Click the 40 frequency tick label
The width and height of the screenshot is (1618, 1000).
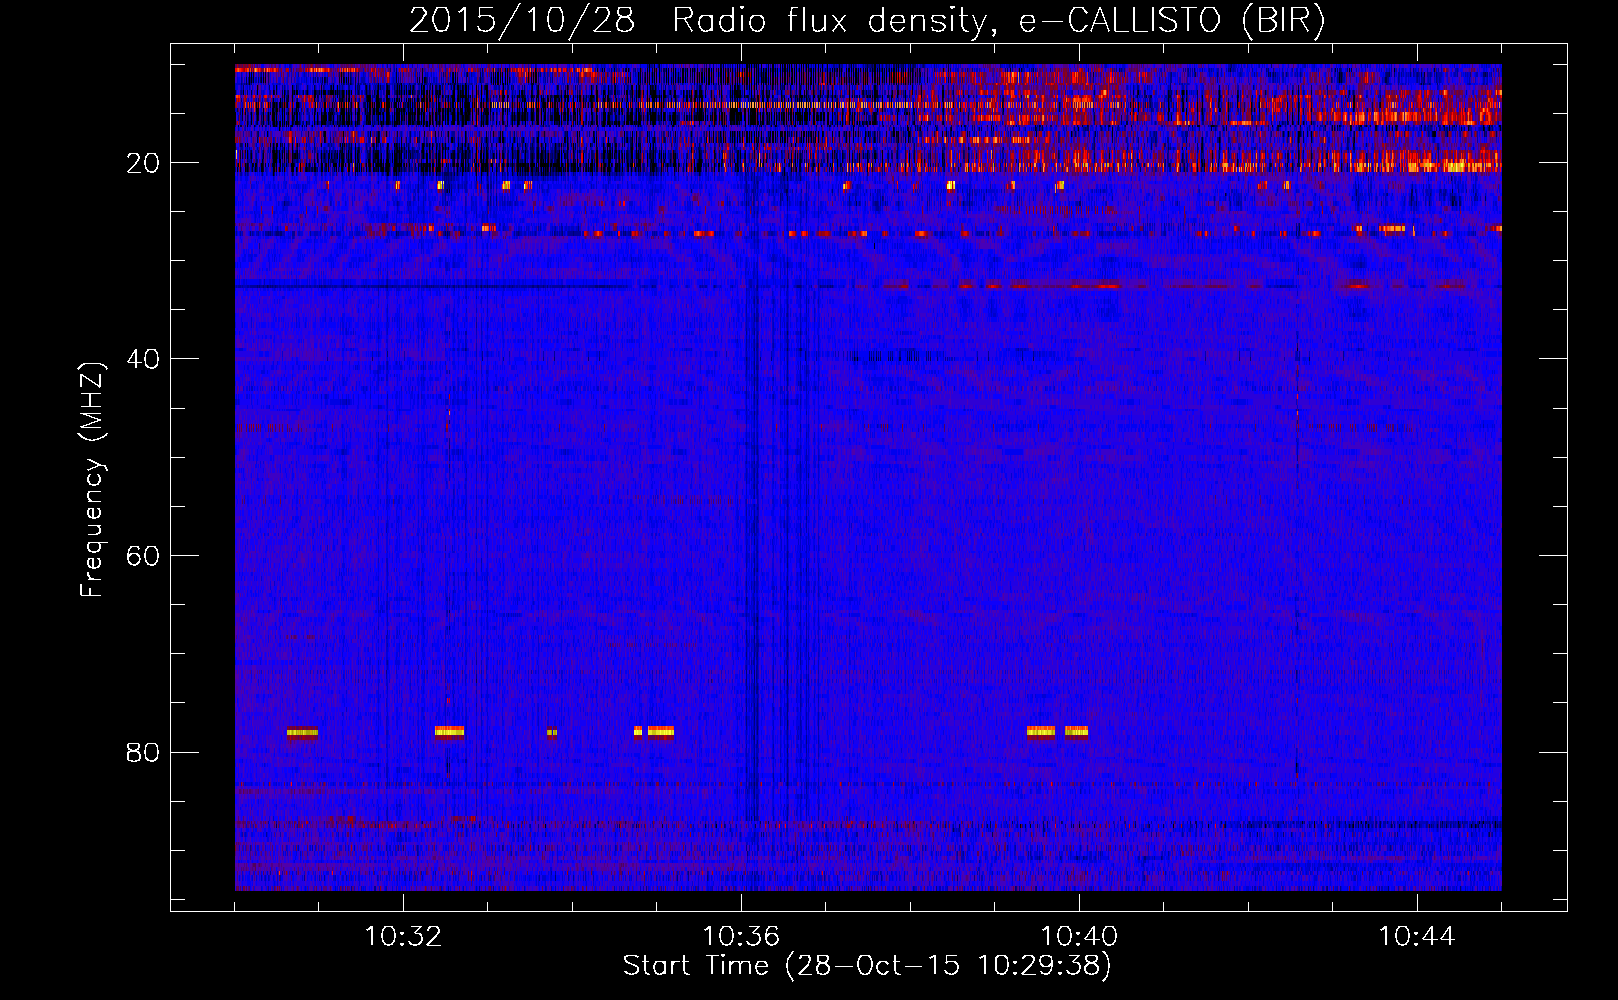coord(143,359)
